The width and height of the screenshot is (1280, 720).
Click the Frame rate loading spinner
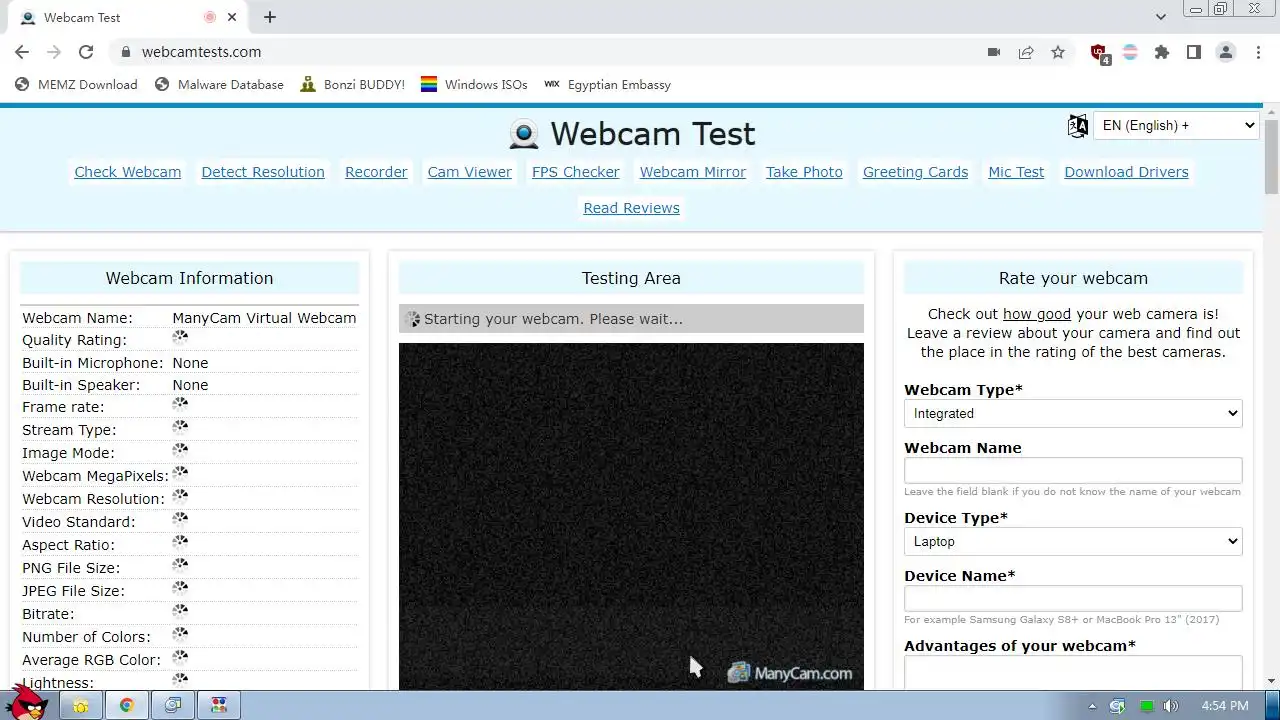click(x=180, y=404)
